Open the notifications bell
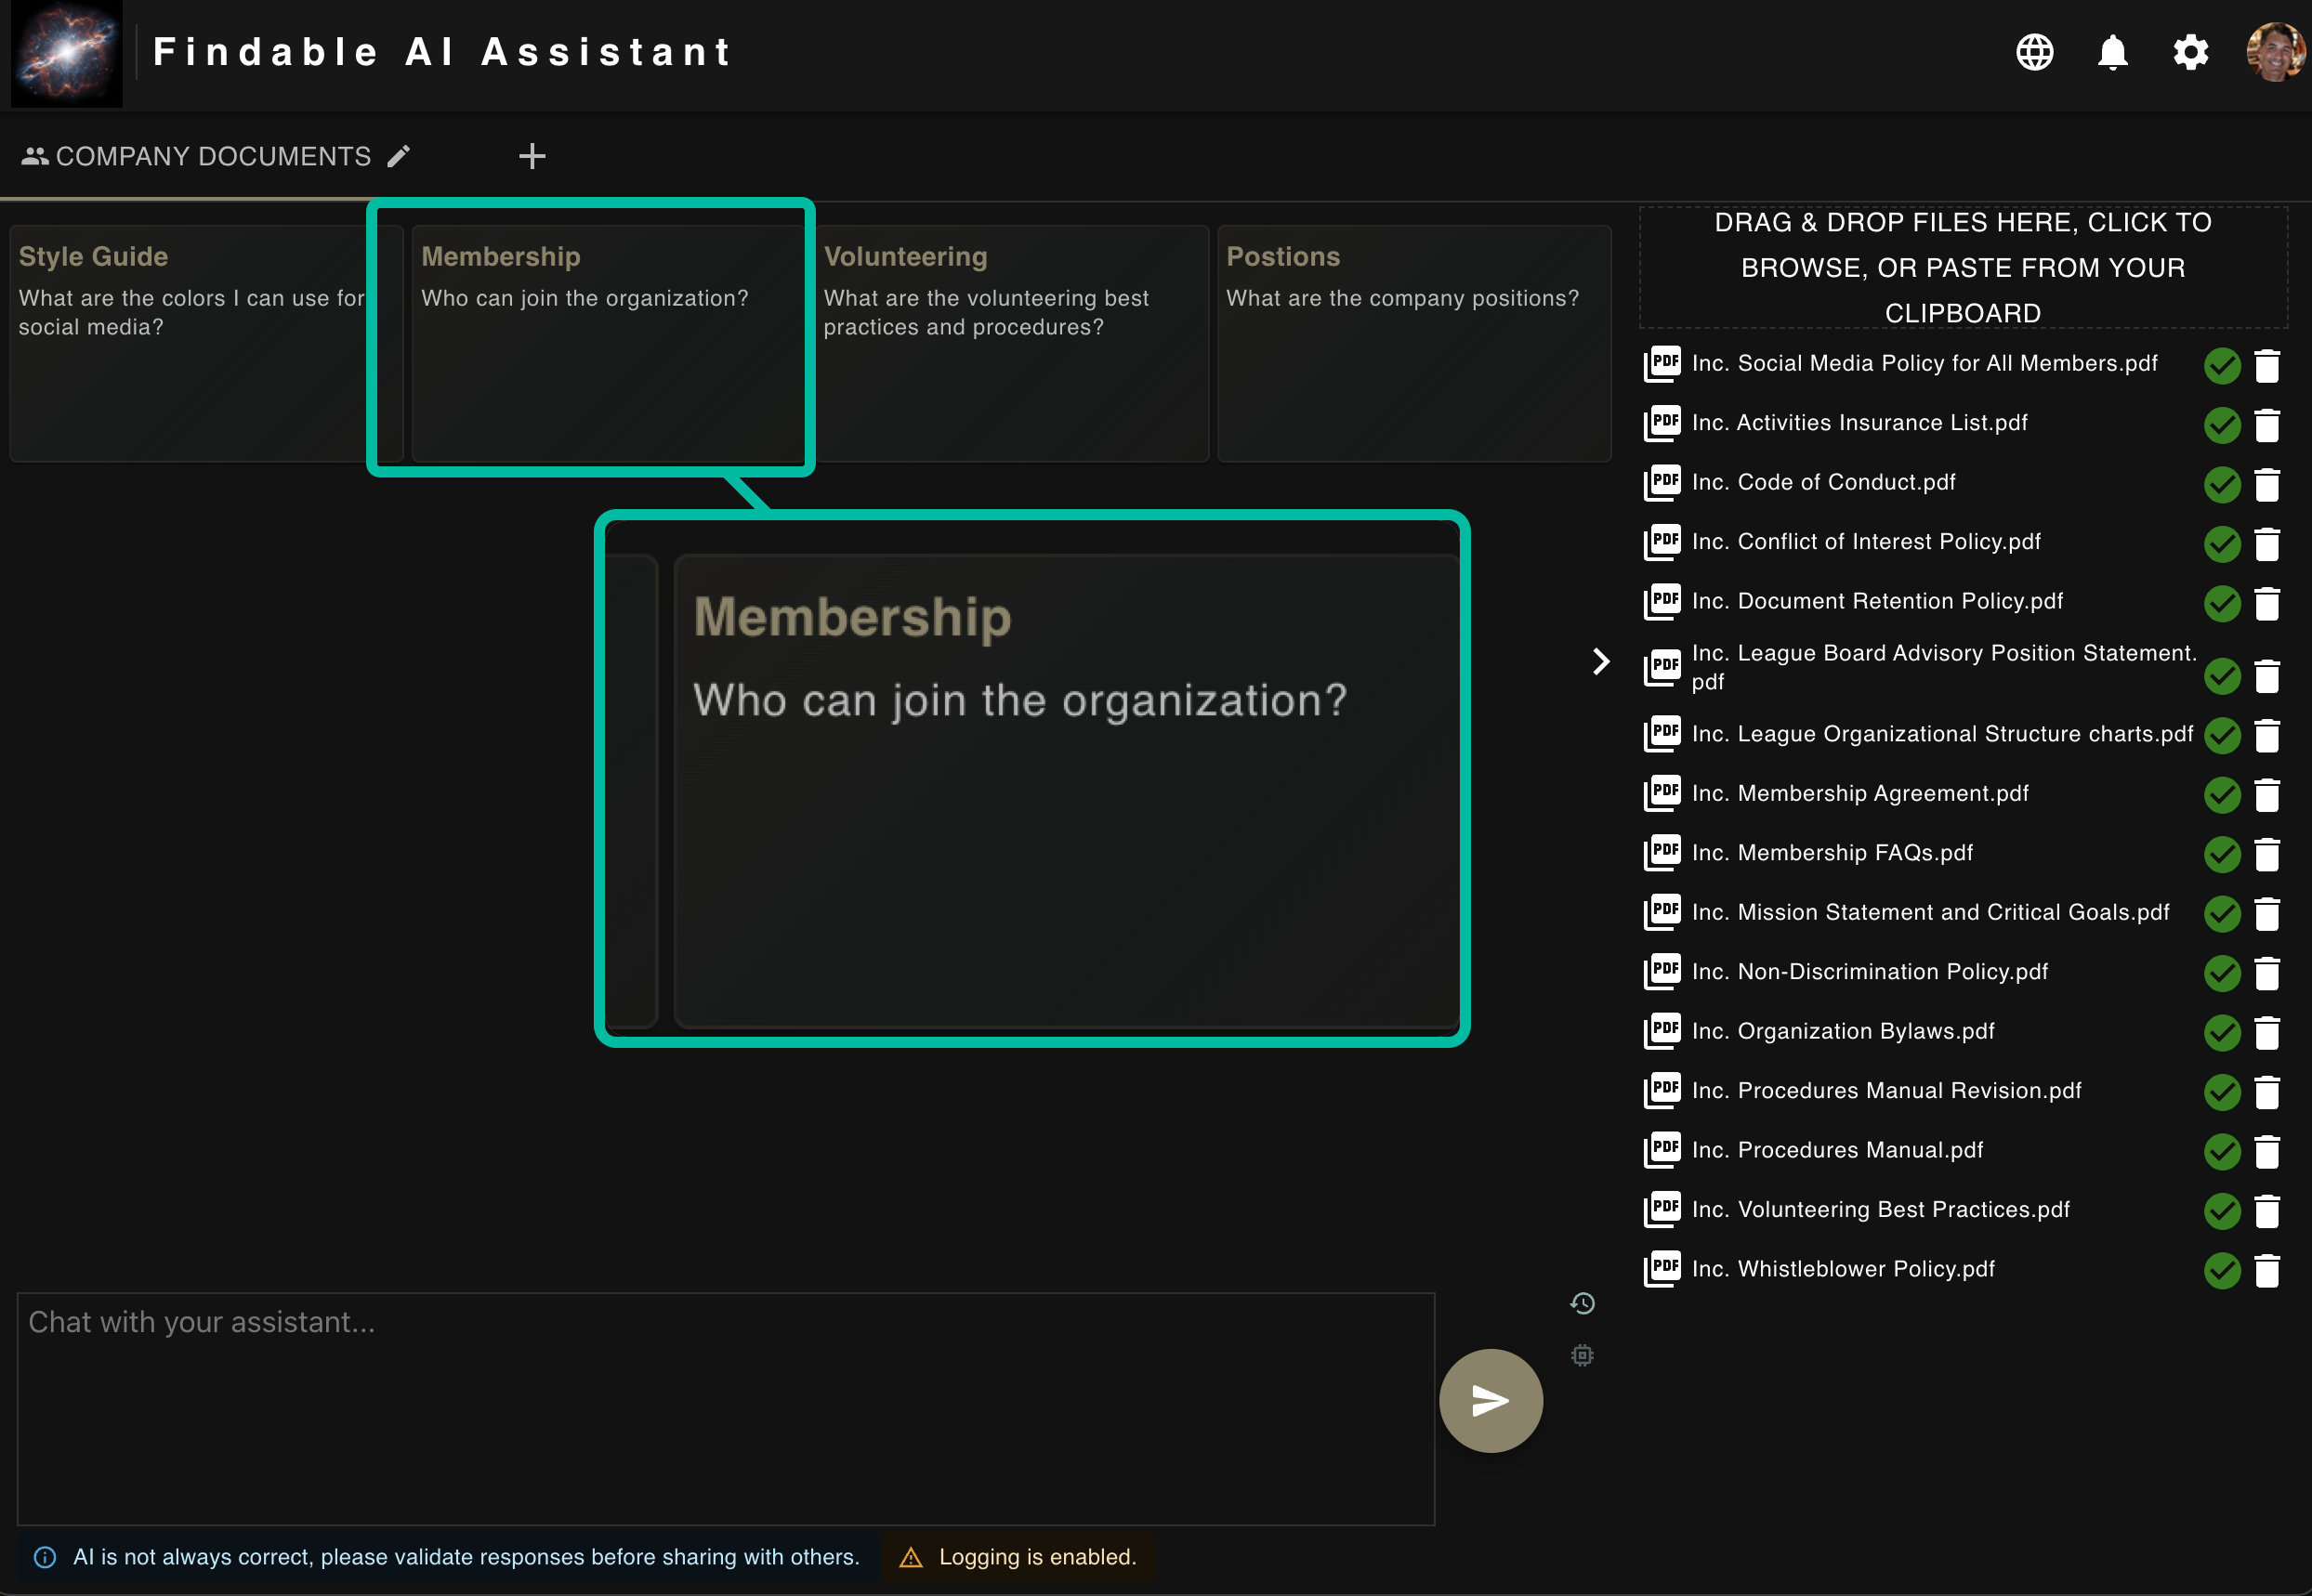 click(x=2112, y=52)
